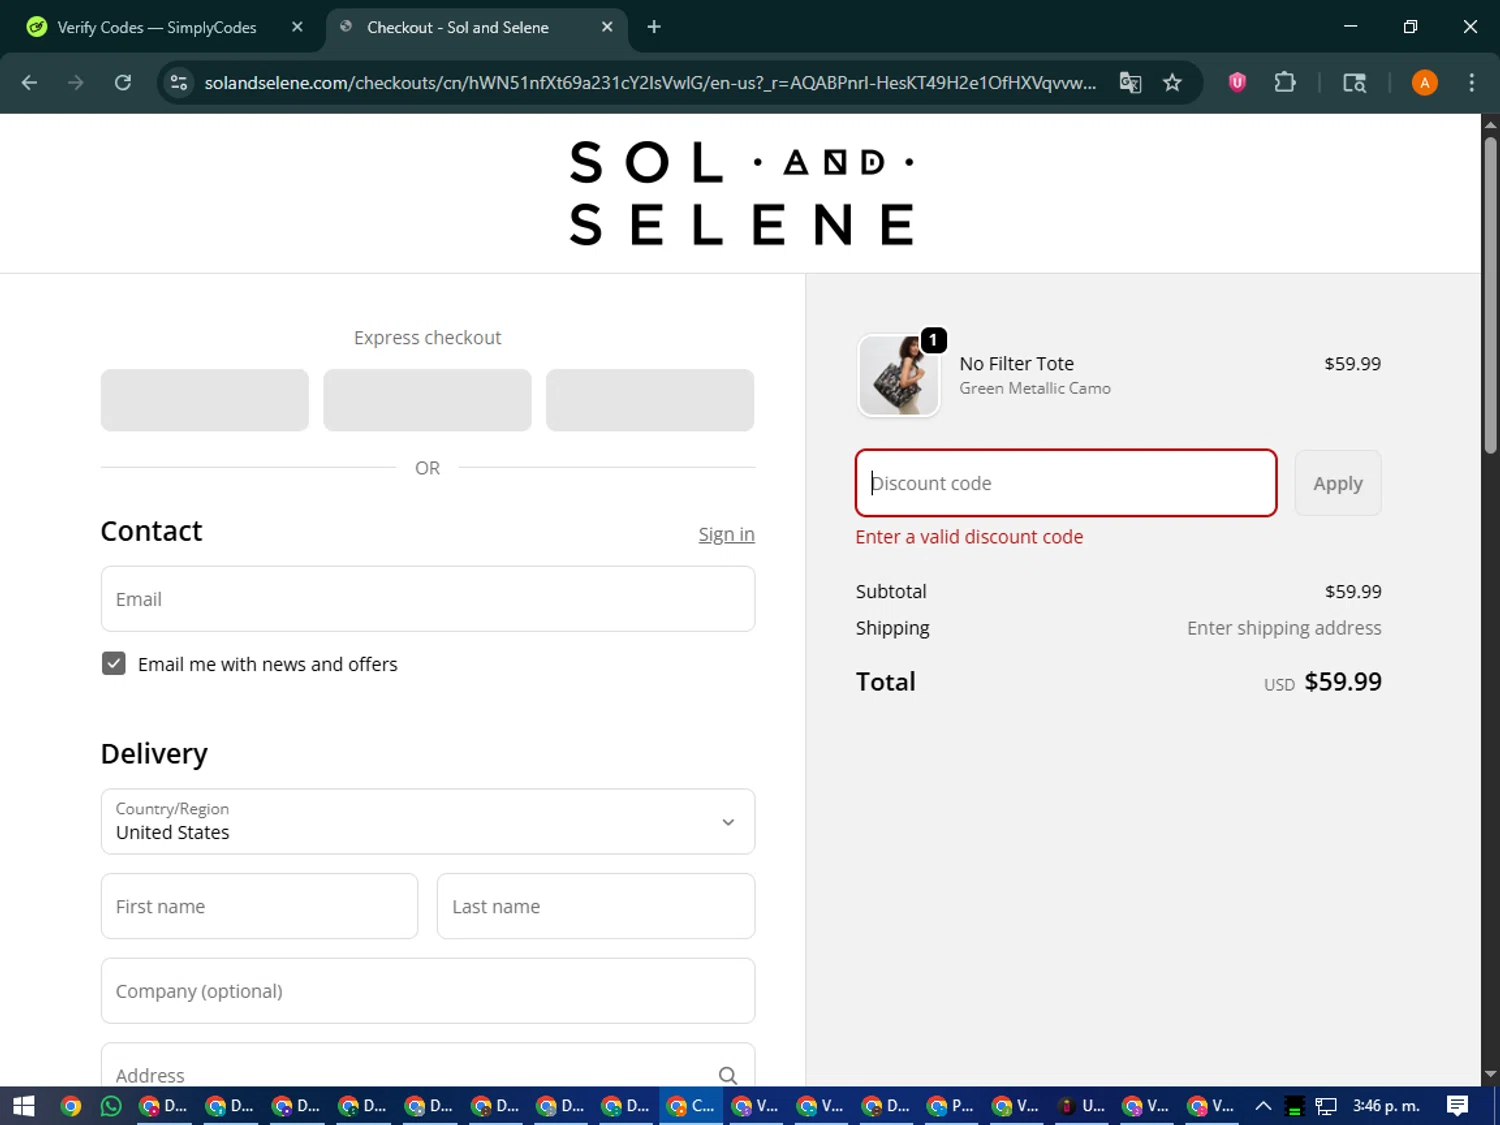Click the address search magnifier icon
1500x1125 pixels.
(x=728, y=1075)
